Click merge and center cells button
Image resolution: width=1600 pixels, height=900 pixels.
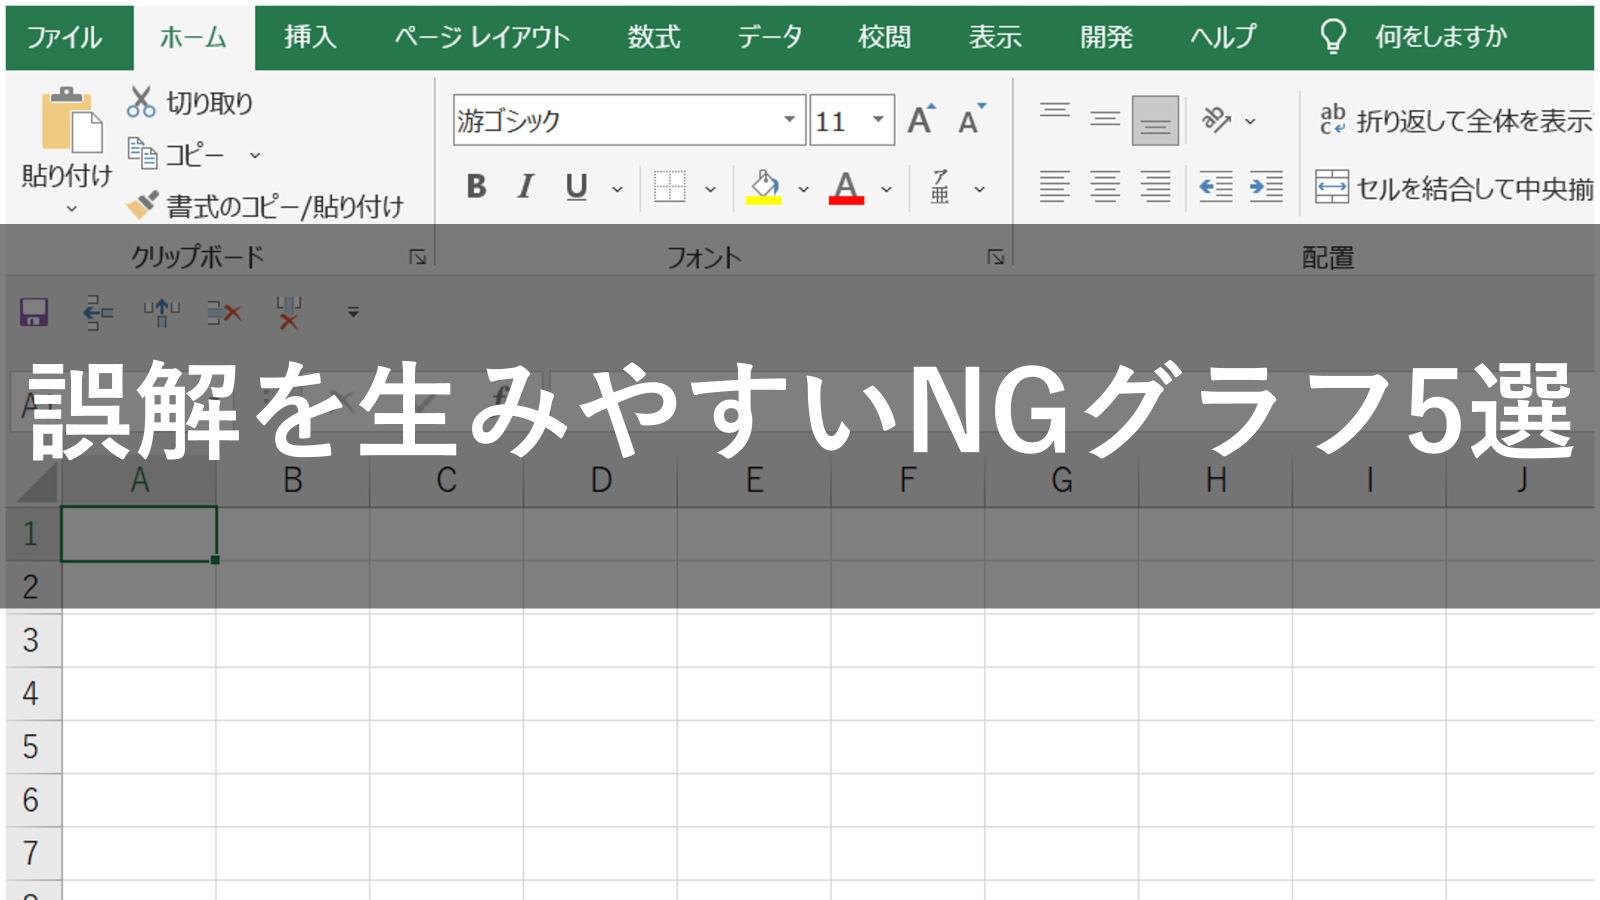(1454, 187)
